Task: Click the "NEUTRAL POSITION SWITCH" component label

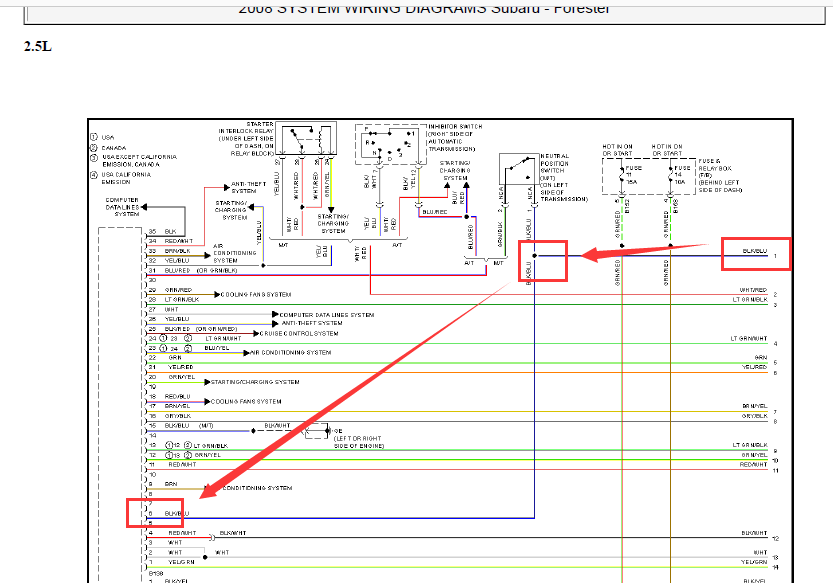Action: [x=564, y=178]
